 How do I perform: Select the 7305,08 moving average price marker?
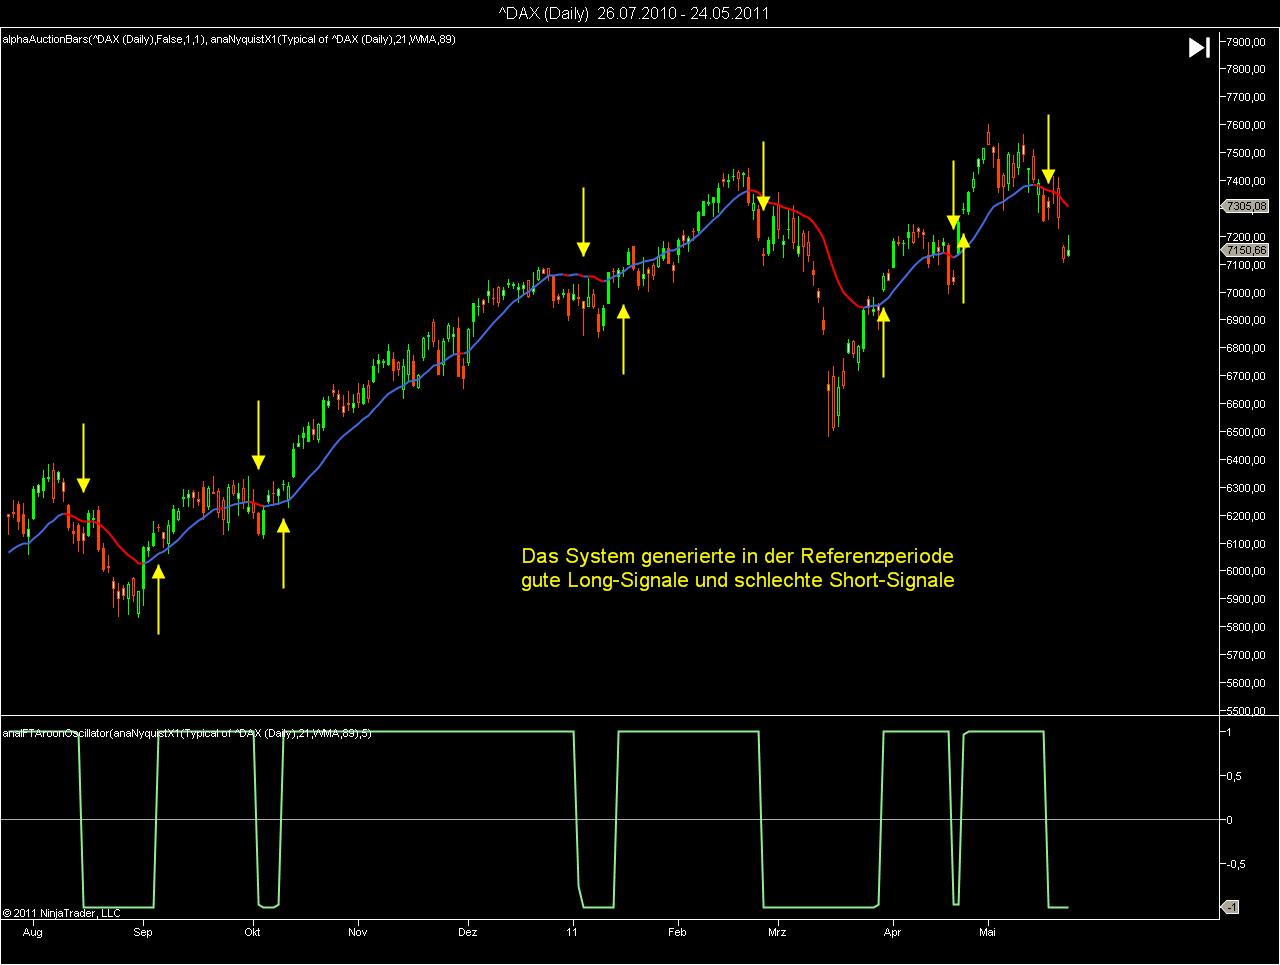click(x=1245, y=206)
